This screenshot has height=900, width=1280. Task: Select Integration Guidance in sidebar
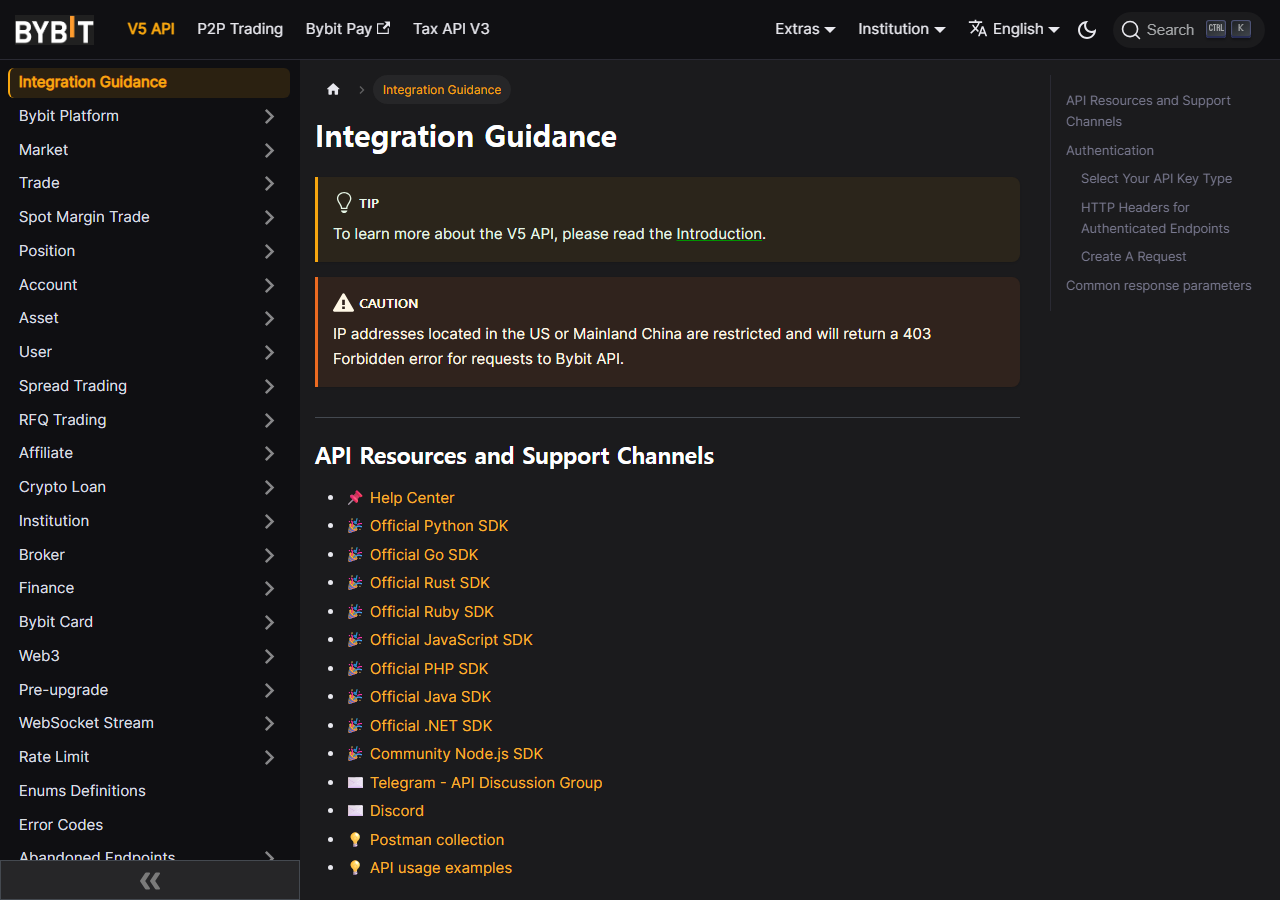149,83
